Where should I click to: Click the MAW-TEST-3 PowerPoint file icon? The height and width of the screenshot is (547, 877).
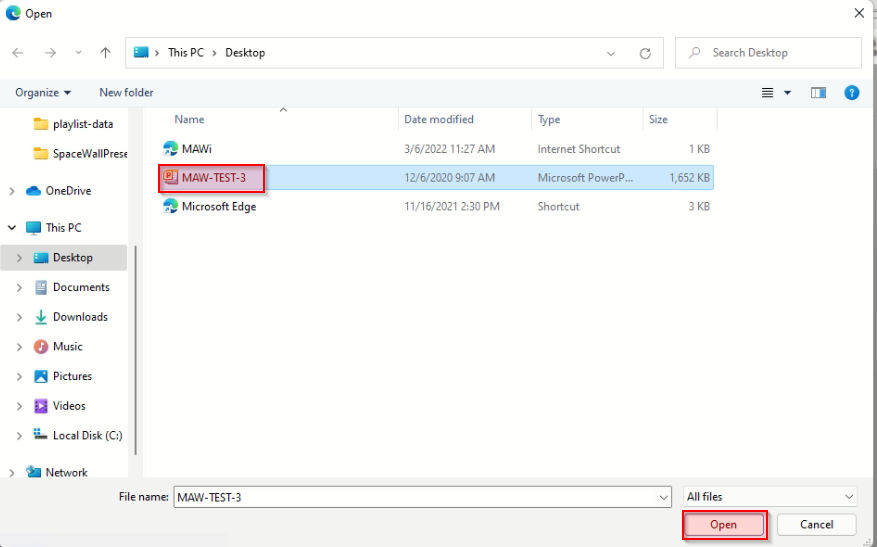click(170, 178)
